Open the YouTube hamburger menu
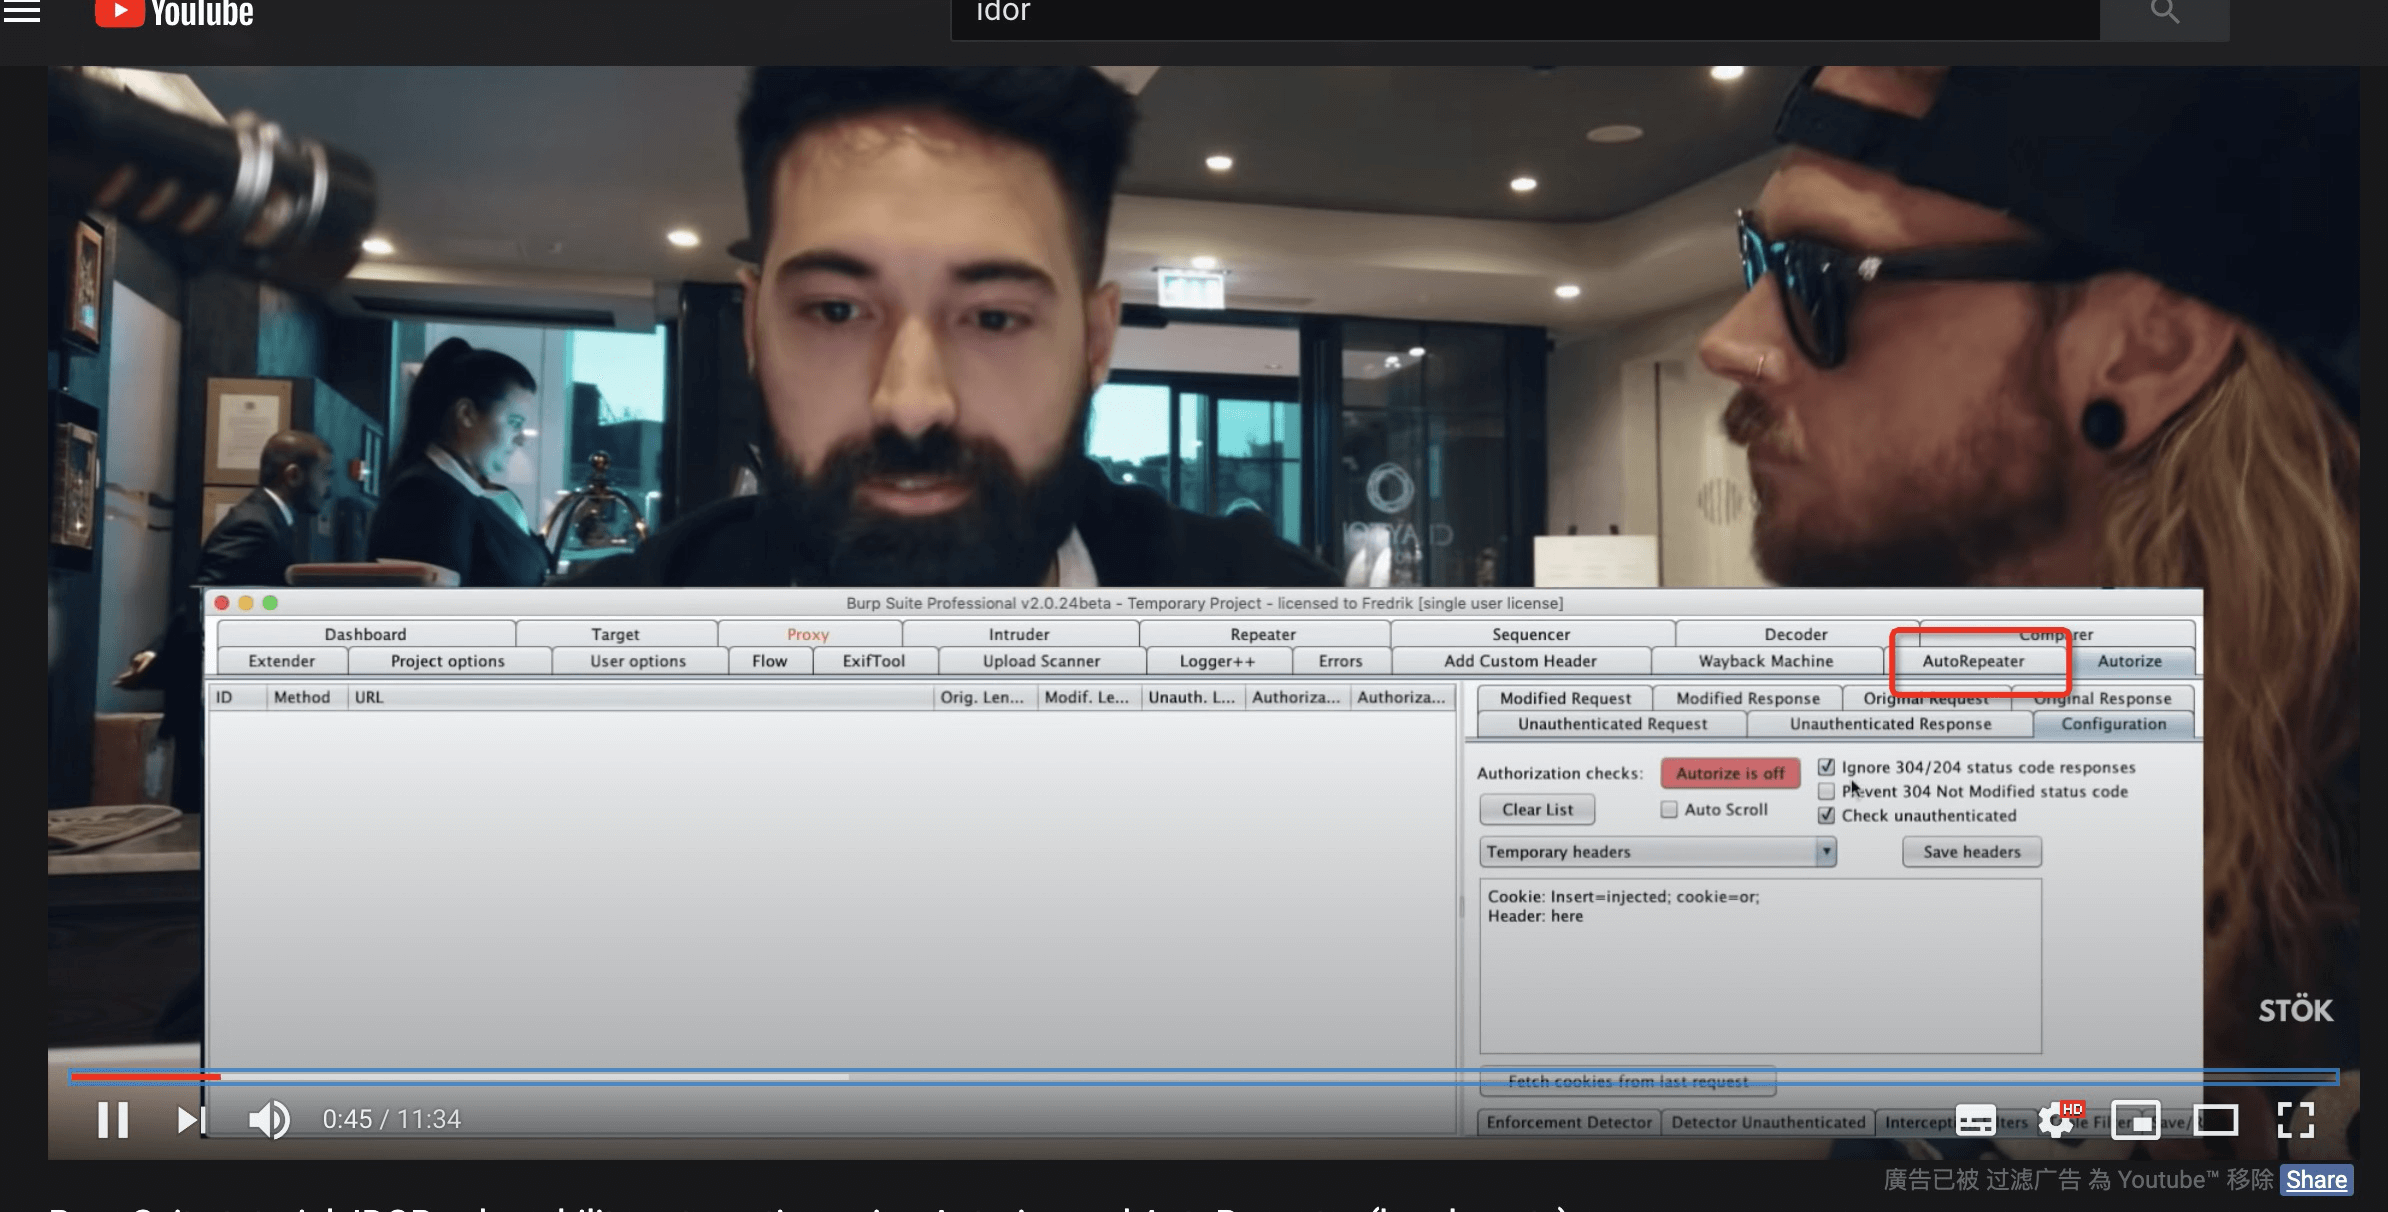2388x1212 pixels. point(22,12)
